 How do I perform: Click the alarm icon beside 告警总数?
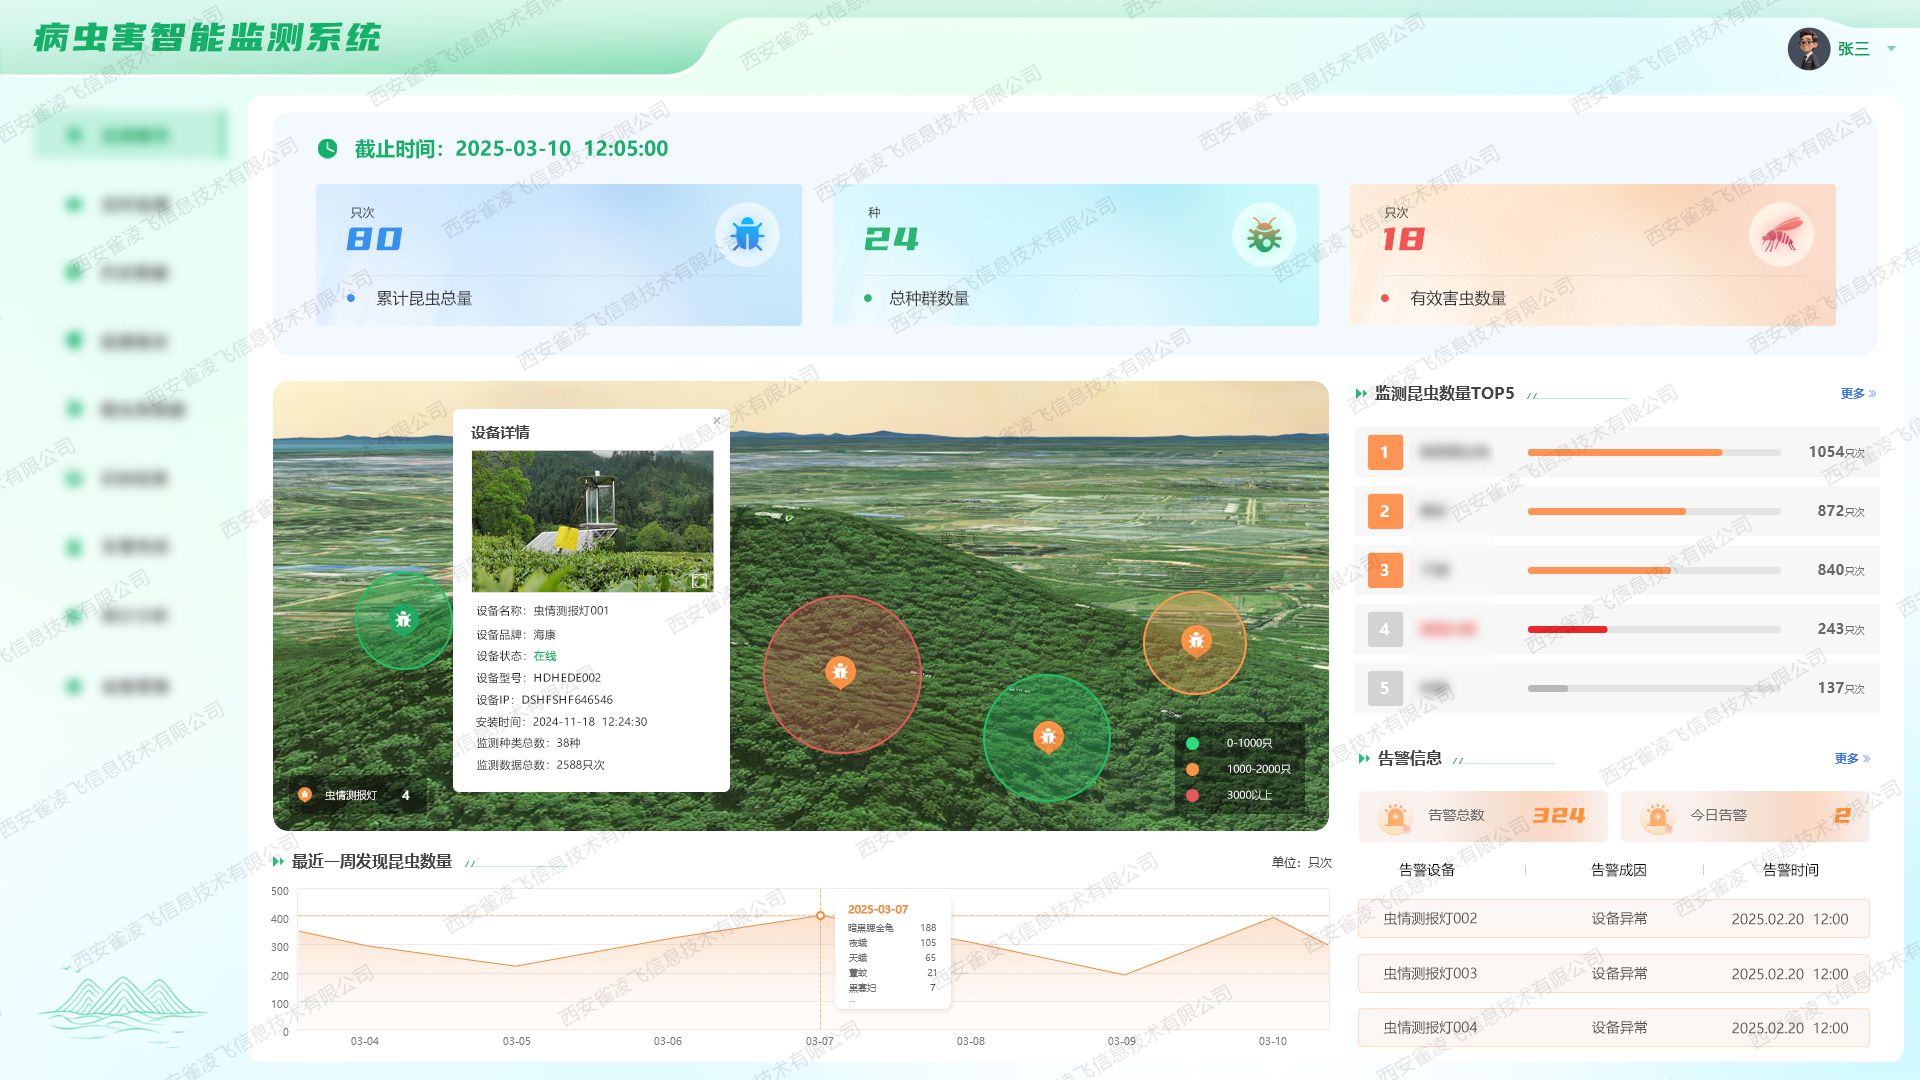click(x=1395, y=816)
